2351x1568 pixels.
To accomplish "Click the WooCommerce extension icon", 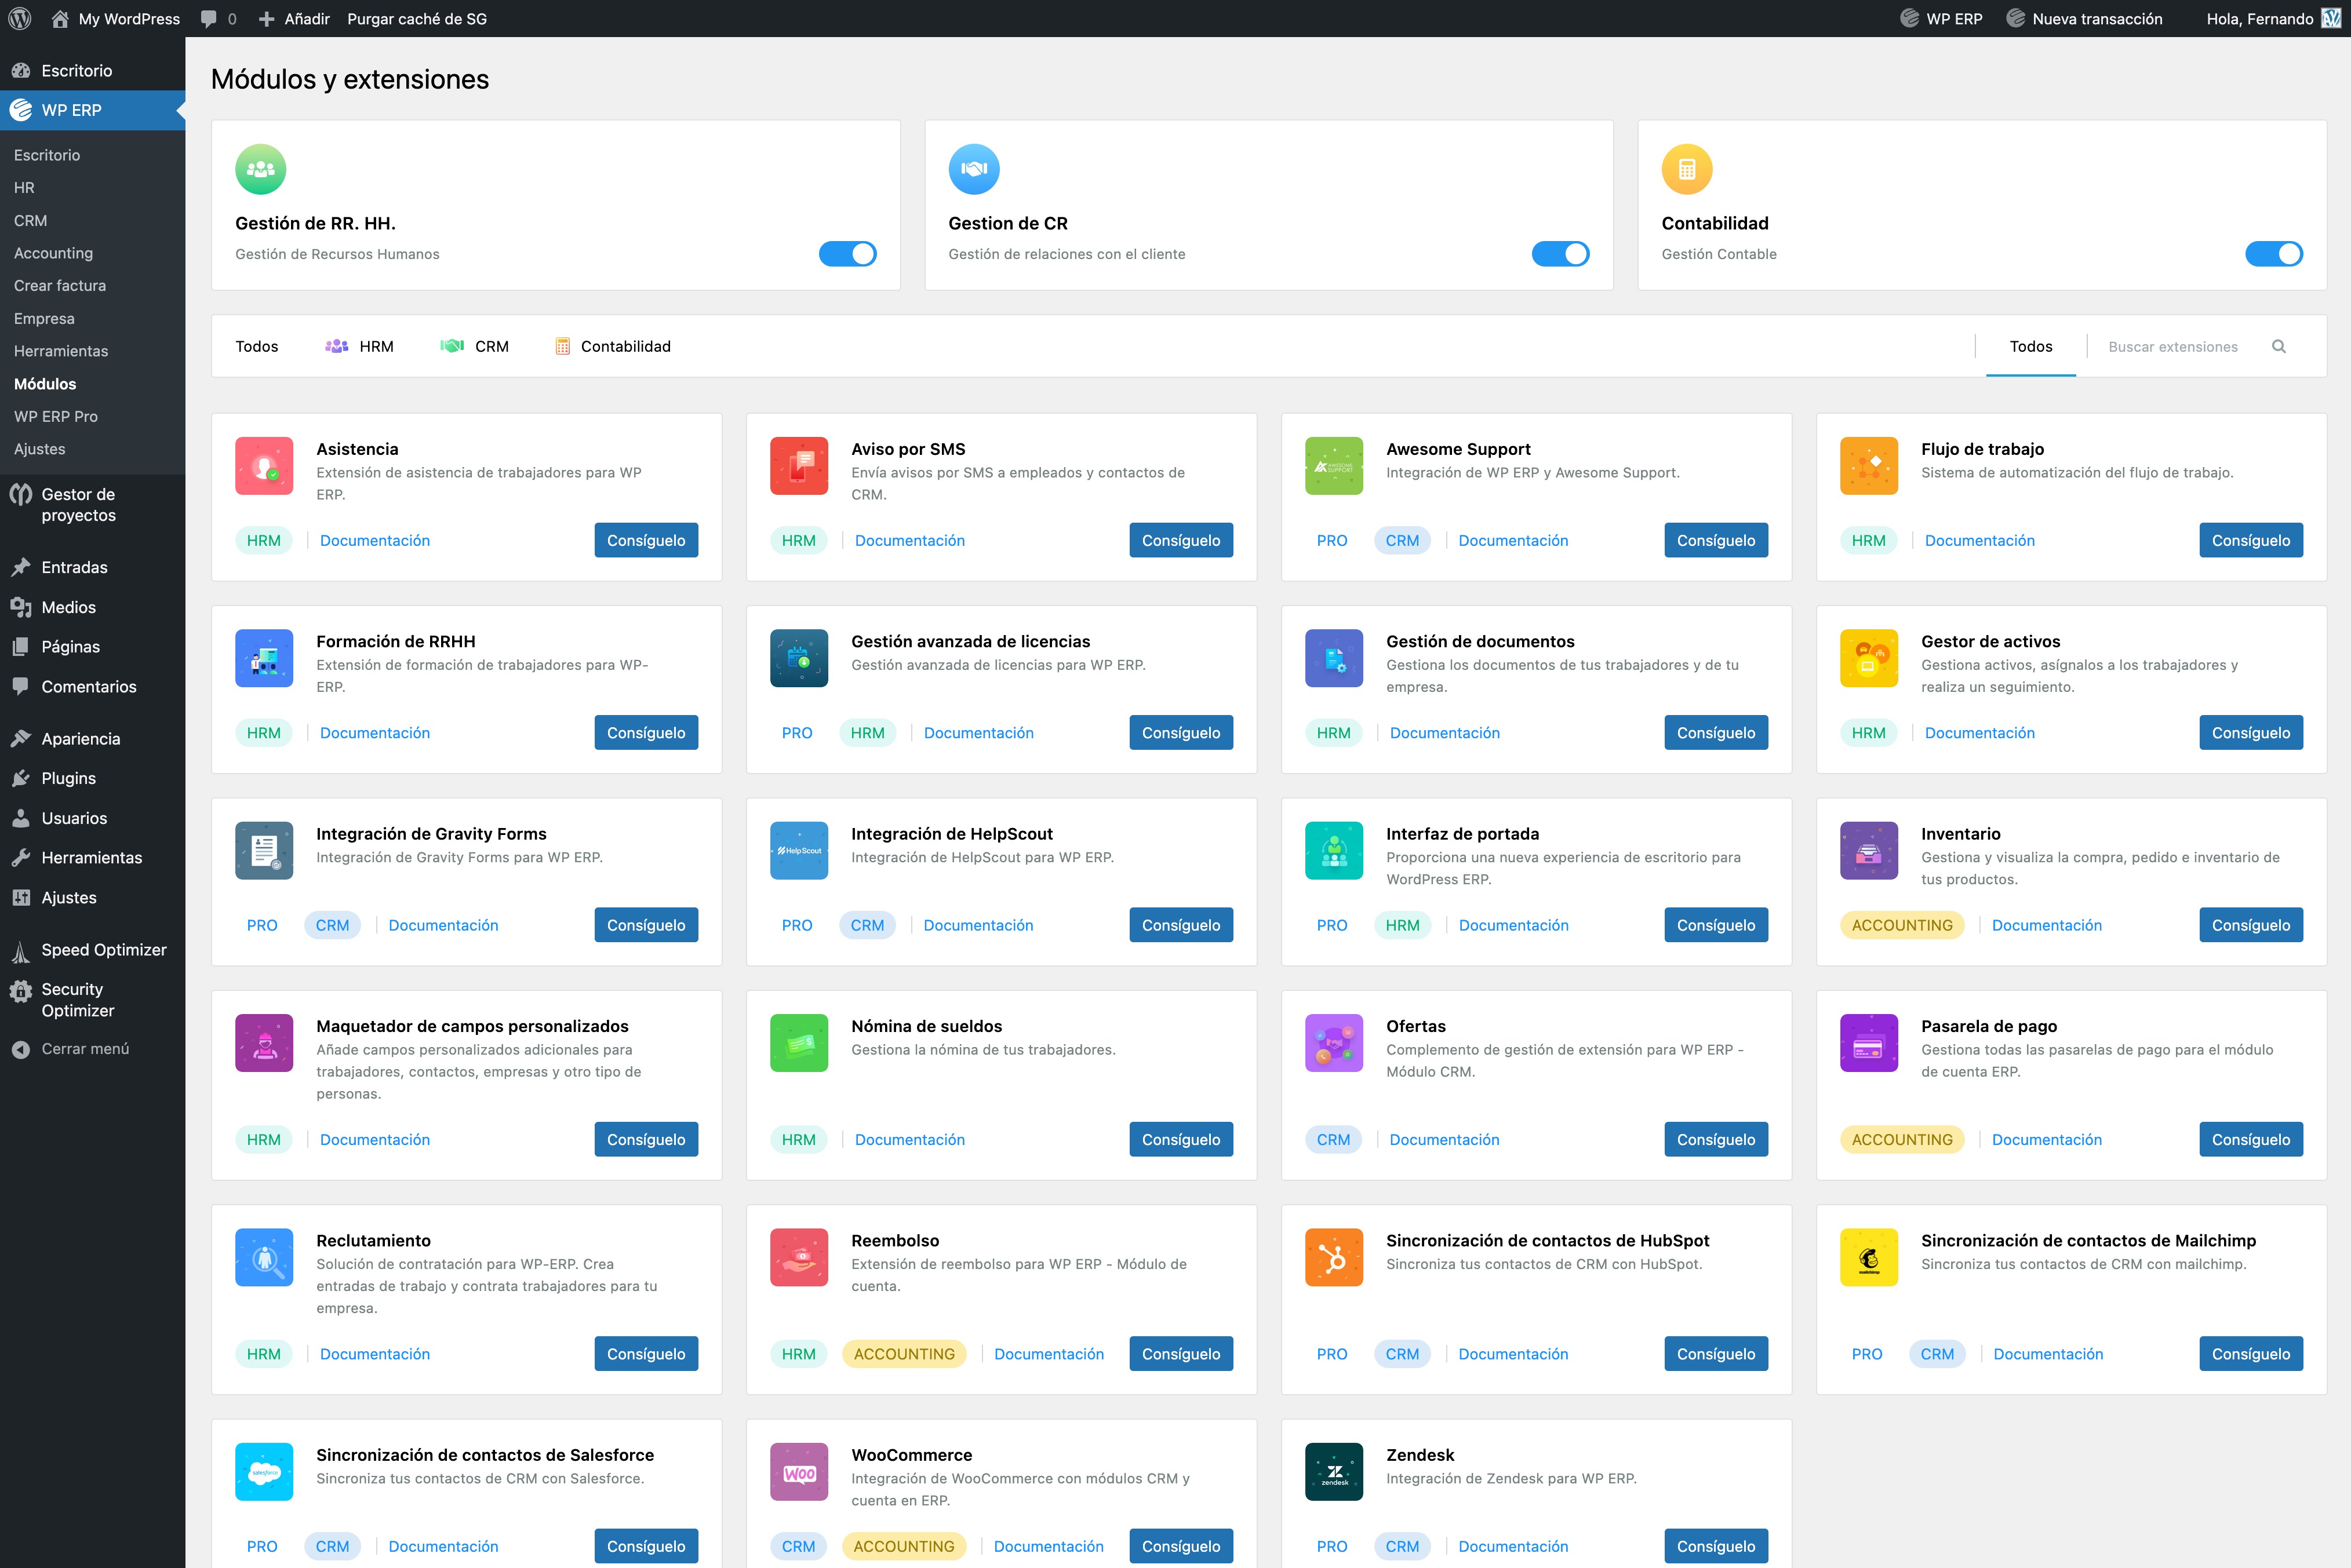I will 799,1472.
